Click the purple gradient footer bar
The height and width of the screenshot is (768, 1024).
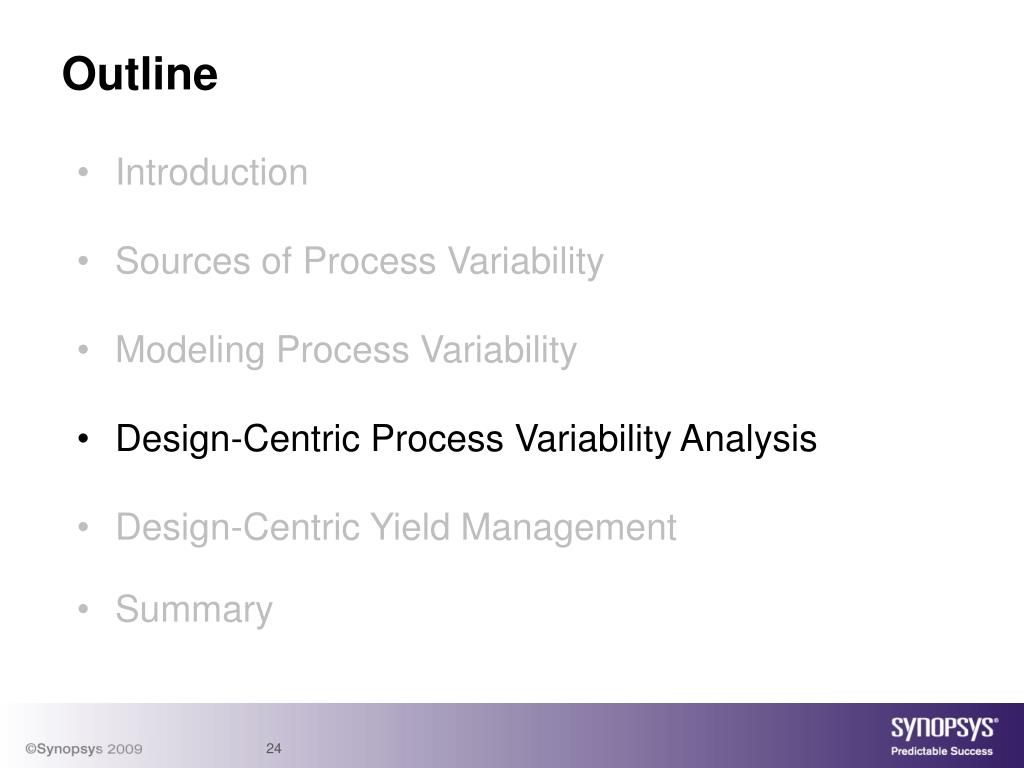(512, 735)
